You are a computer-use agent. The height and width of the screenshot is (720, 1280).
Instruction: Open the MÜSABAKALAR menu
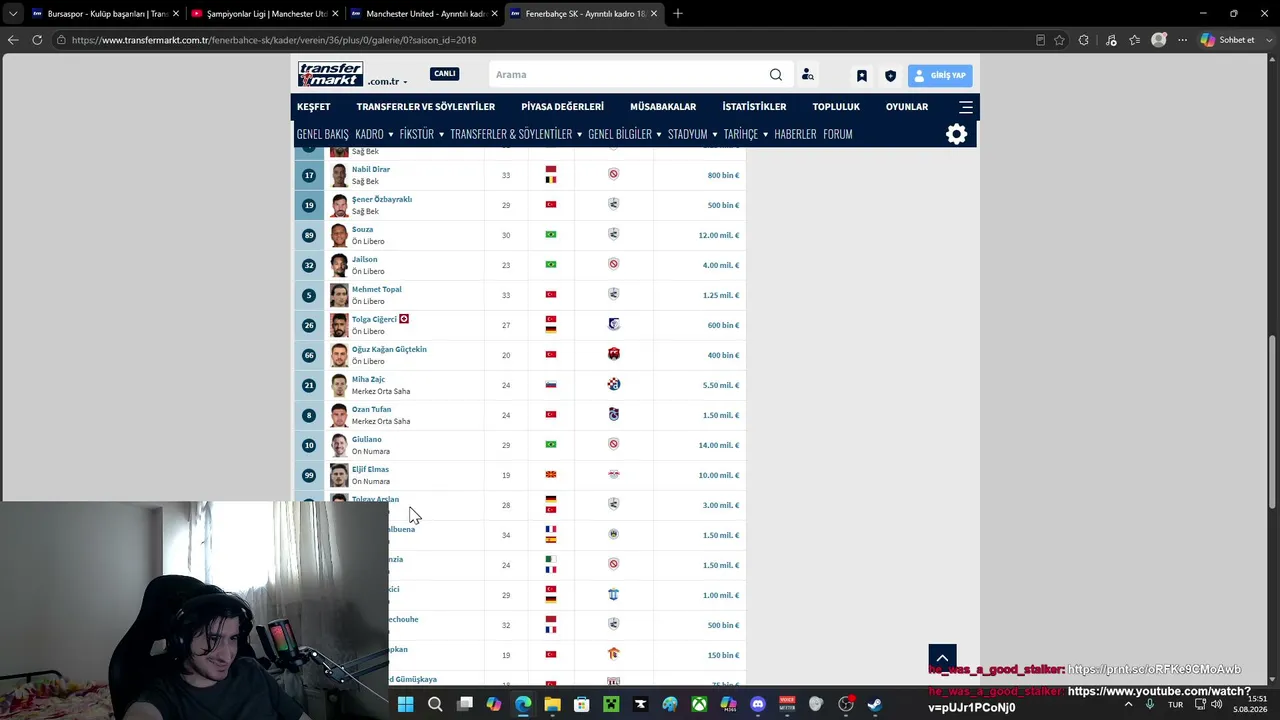663,107
